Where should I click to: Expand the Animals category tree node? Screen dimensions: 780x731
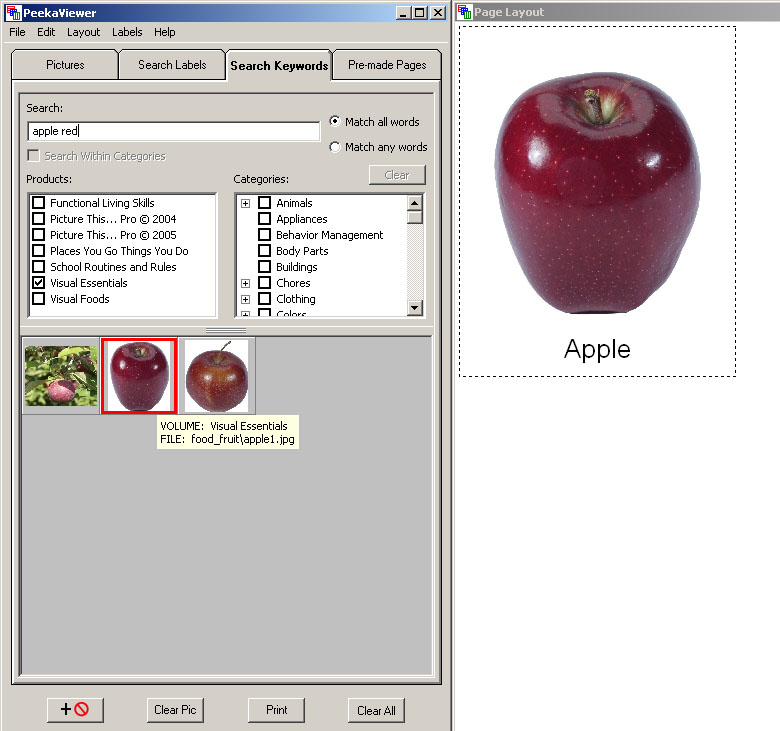[x=245, y=204]
